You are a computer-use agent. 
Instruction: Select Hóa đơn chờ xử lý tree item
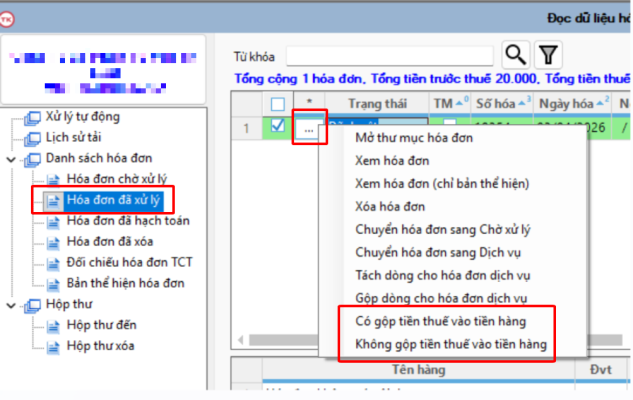click(x=117, y=179)
